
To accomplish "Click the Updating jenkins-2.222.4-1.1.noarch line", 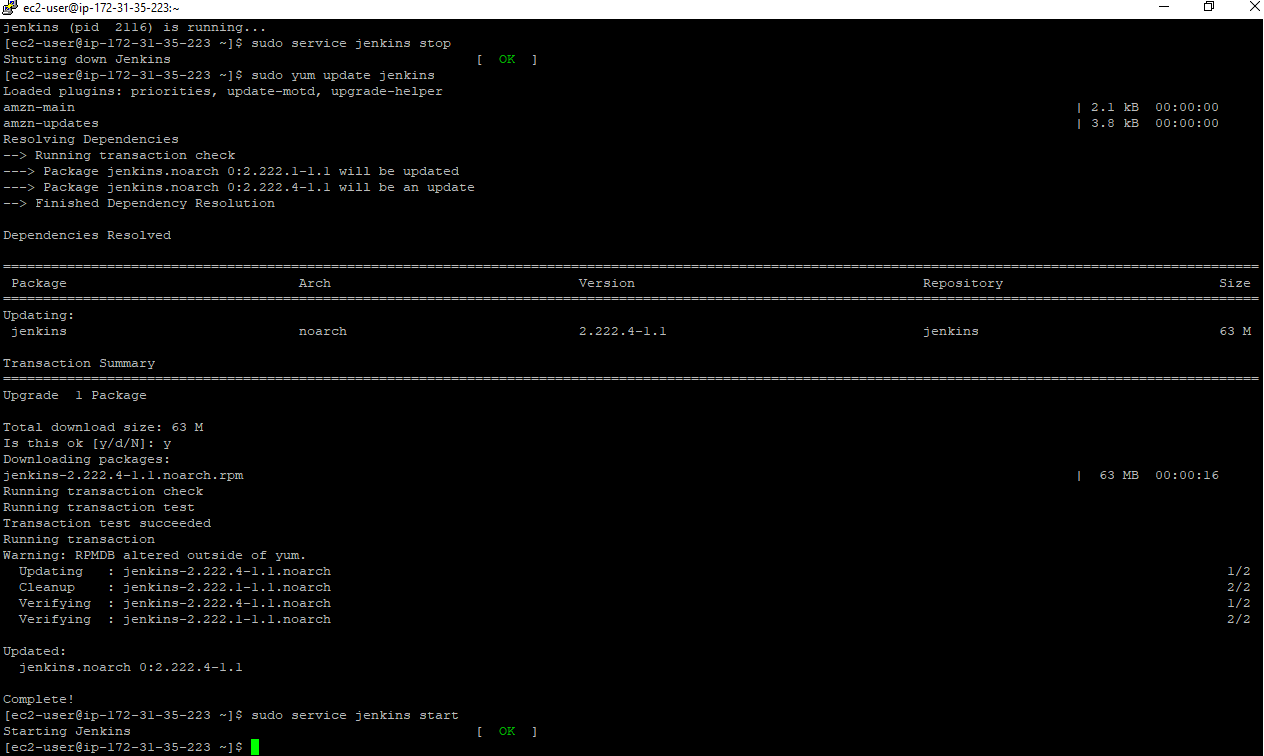I will pos(175,572).
